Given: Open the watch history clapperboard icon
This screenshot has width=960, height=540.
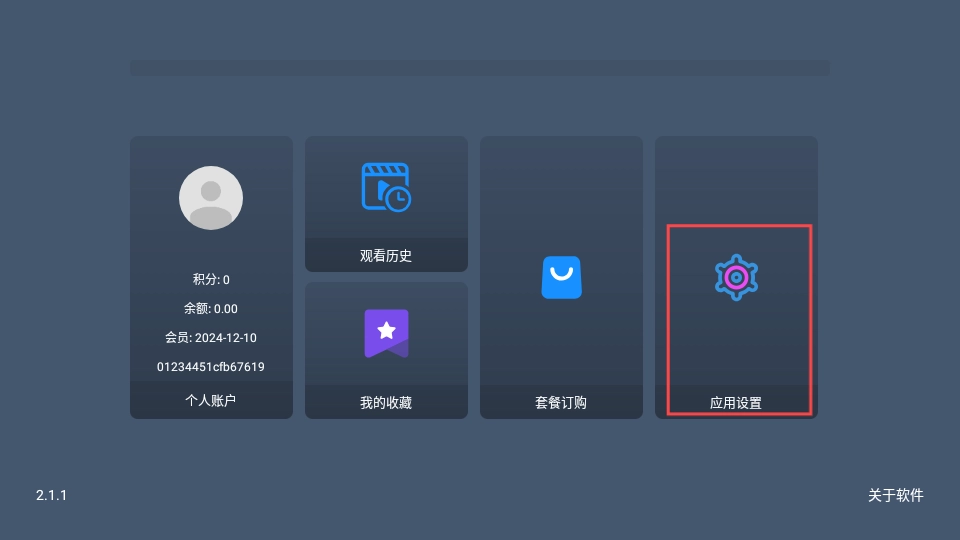Looking at the screenshot, I should (x=386, y=187).
